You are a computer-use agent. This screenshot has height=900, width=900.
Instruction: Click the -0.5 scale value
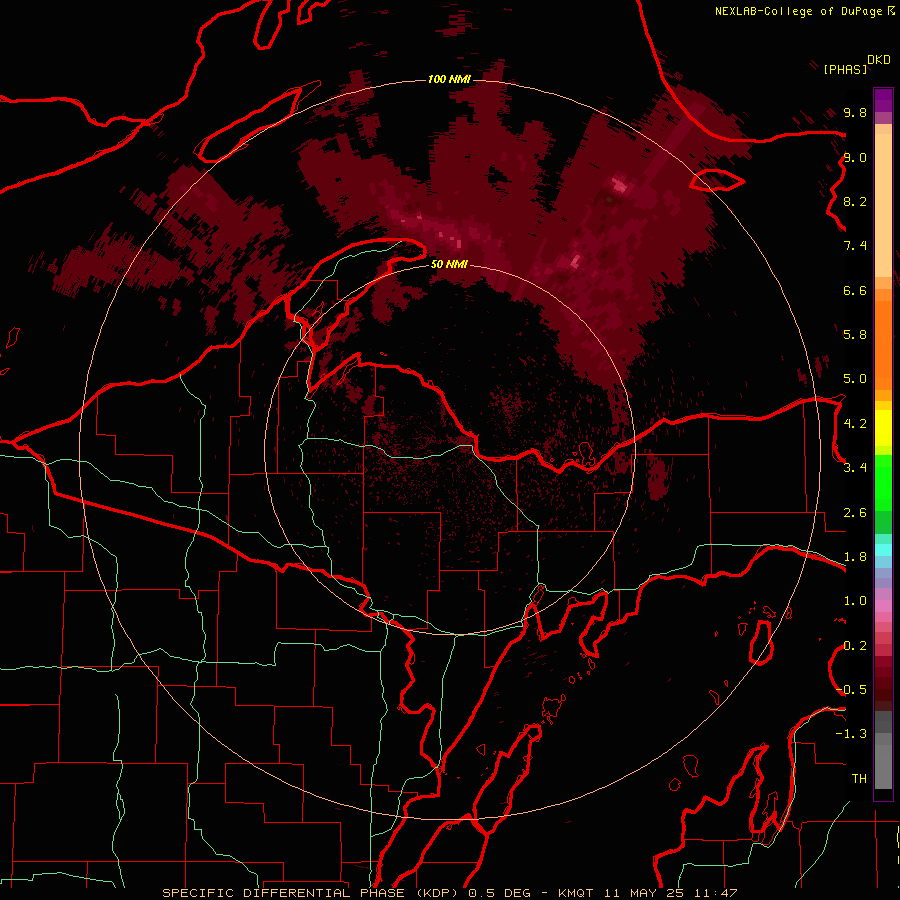pyautogui.click(x=852, y=690)
